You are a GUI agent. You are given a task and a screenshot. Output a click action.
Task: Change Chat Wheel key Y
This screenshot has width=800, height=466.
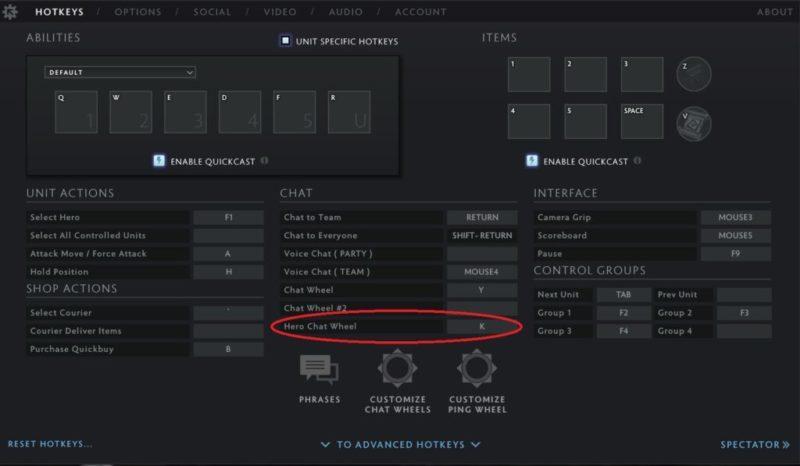point(482,290)
